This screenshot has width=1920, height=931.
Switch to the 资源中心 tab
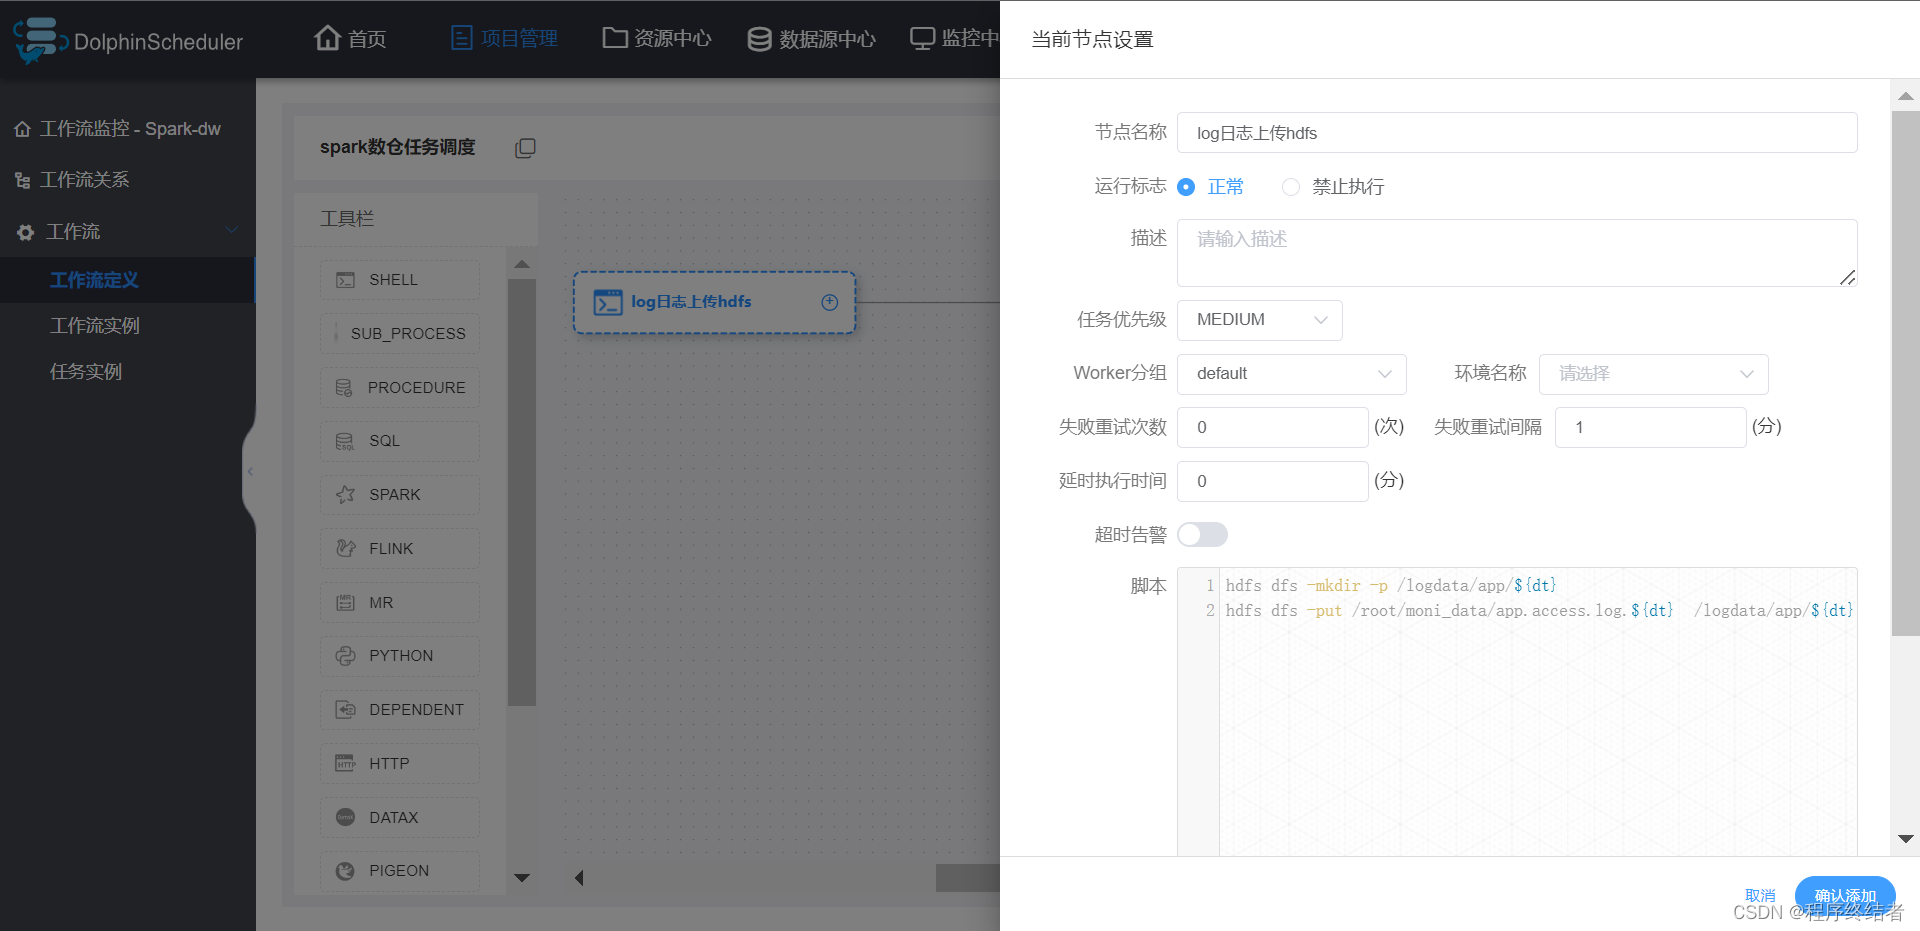click(x=657, y=38)
